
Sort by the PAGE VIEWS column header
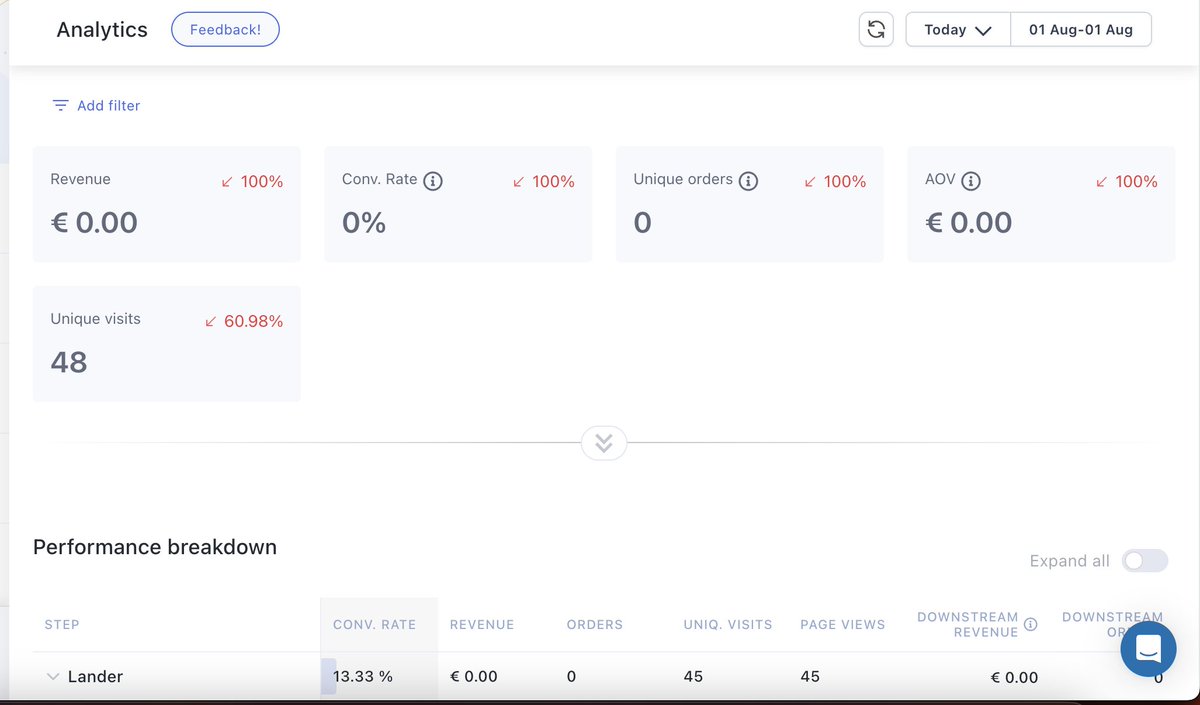[x=843, y=624]
